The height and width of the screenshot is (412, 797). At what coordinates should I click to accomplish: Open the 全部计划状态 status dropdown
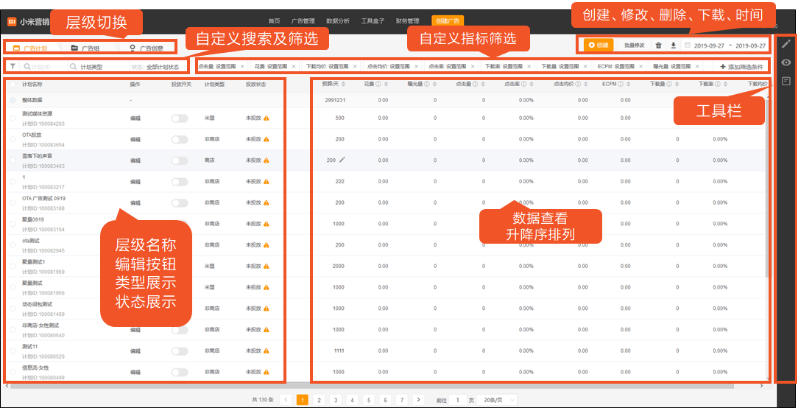point(158,67)
